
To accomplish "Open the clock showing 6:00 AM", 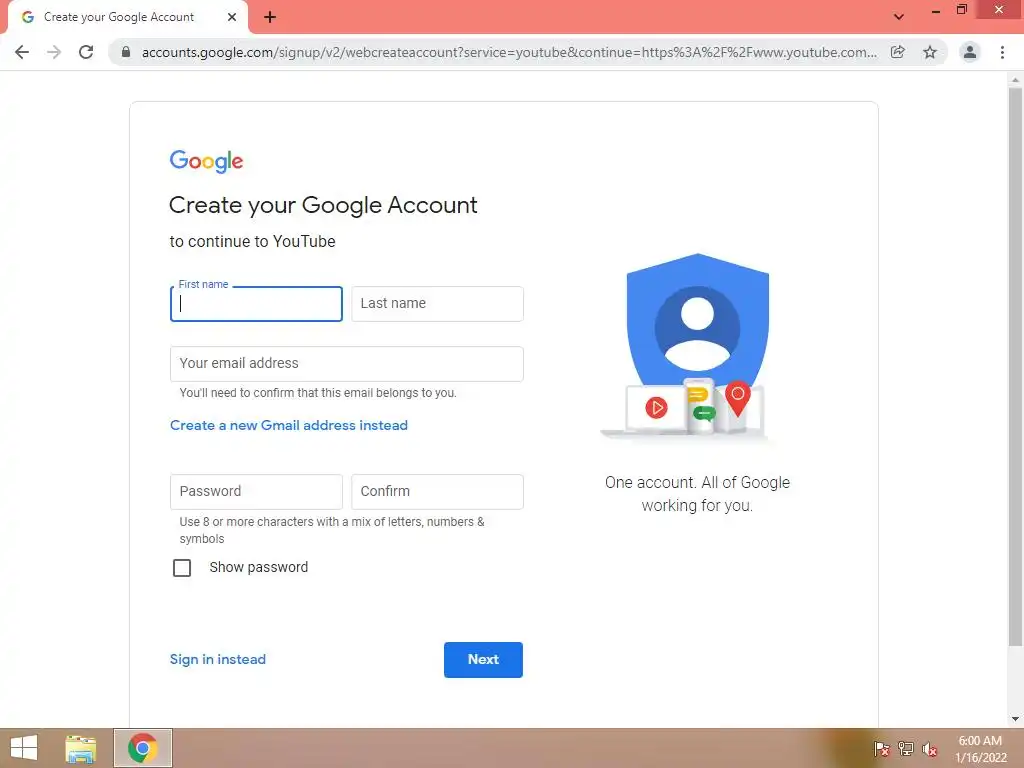I will [x=980, y=749].
